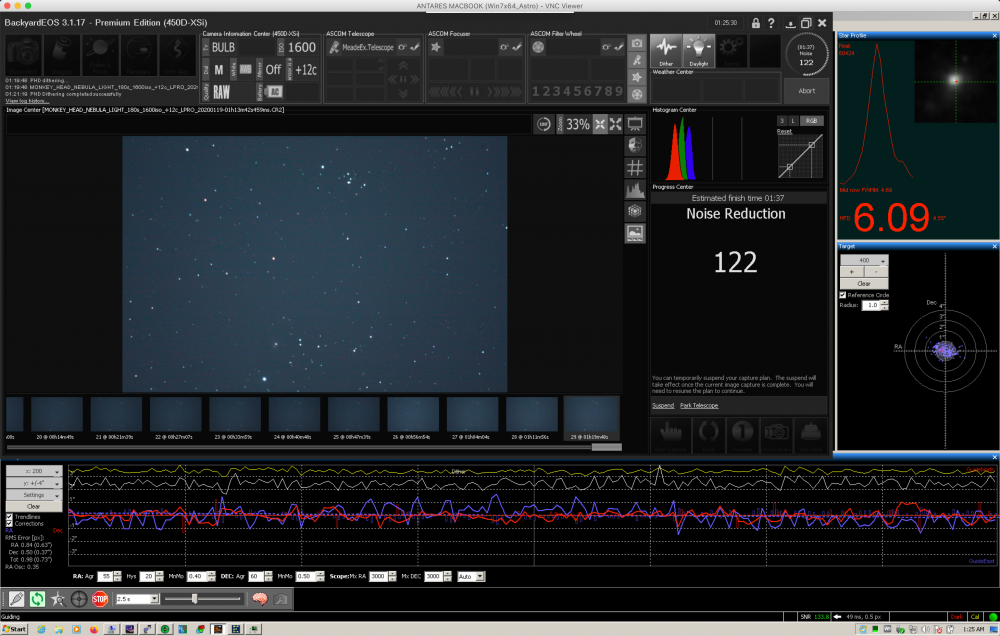Click the Dither waveform icon

coord(667,49)
